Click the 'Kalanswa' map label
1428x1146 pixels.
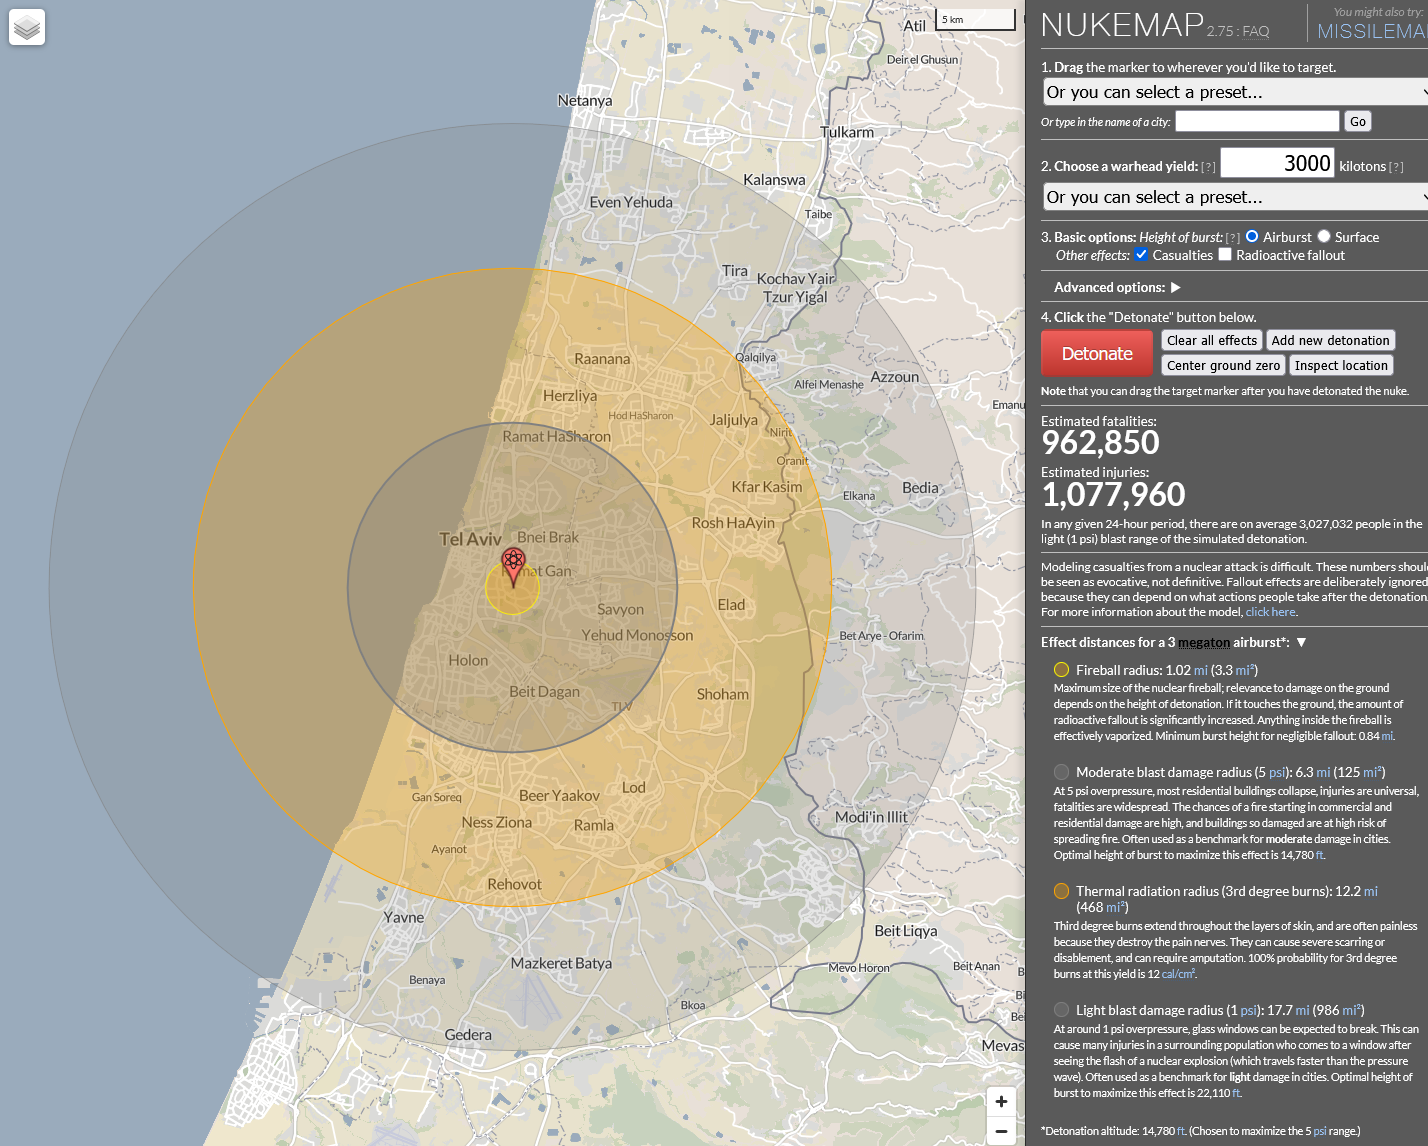point(774,180)
